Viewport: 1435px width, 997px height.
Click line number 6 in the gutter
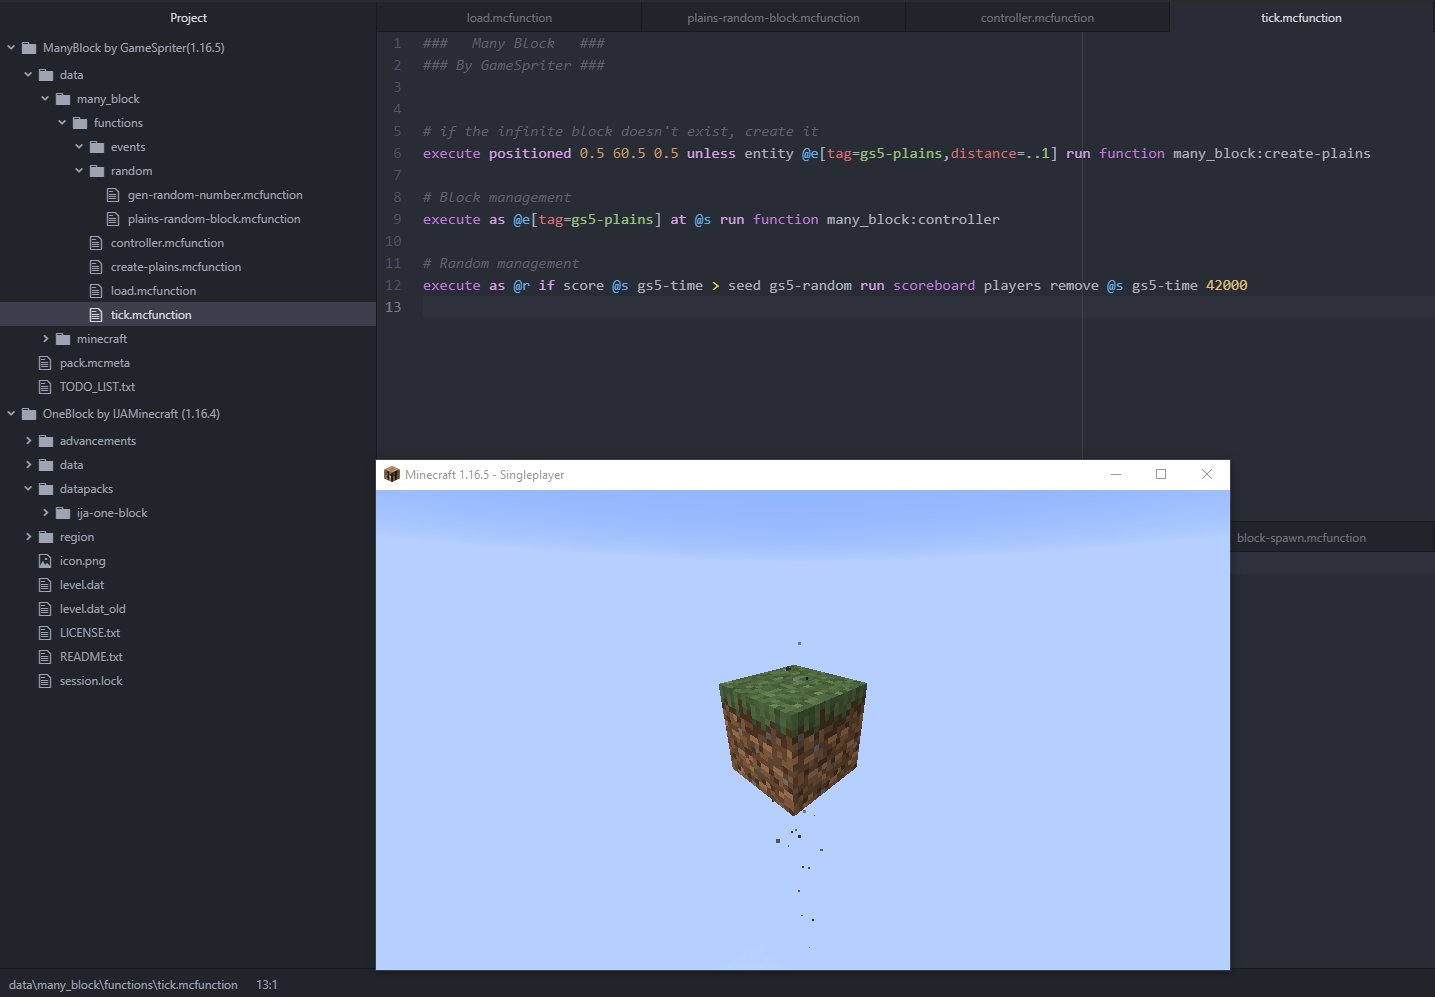click(x=397, y=153)
